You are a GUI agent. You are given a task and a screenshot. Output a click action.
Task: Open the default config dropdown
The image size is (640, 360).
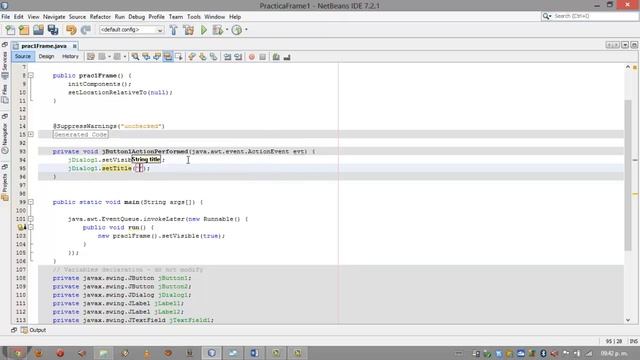pos(131,30)
